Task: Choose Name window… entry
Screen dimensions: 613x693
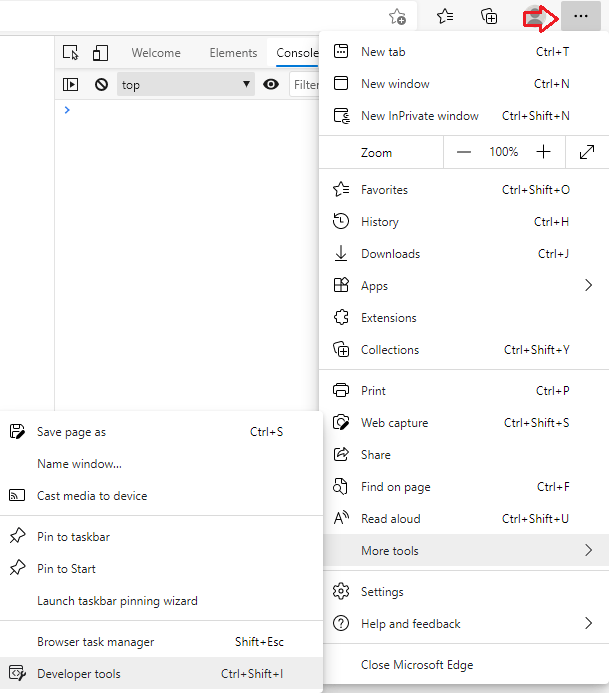Action: coord(162,464)
